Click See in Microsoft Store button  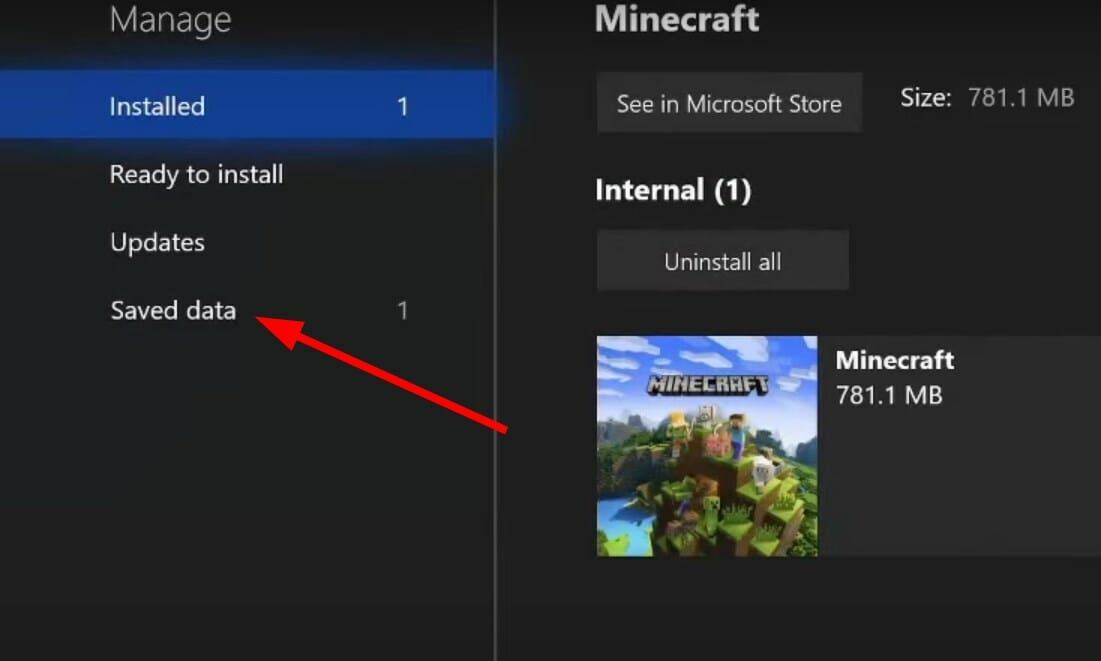(x=729, y=103)
